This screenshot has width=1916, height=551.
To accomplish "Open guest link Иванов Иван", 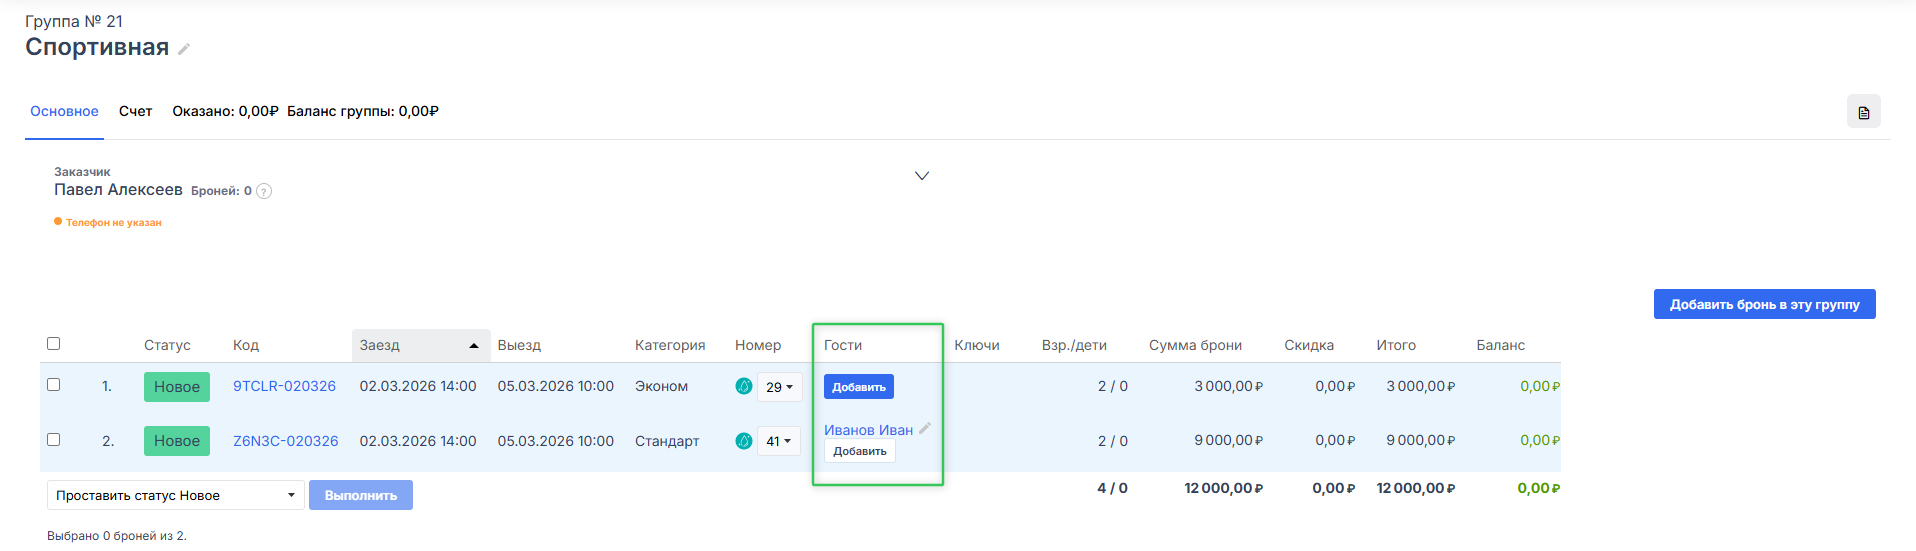I will (868, 430).
